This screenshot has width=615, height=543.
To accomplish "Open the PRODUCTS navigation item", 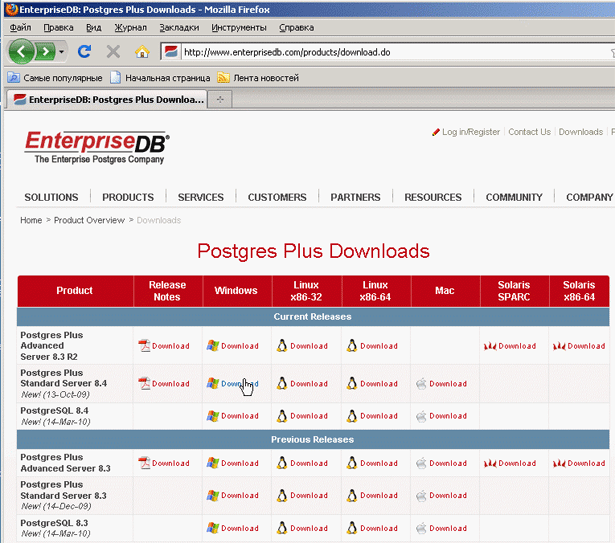I will [128, 197].
